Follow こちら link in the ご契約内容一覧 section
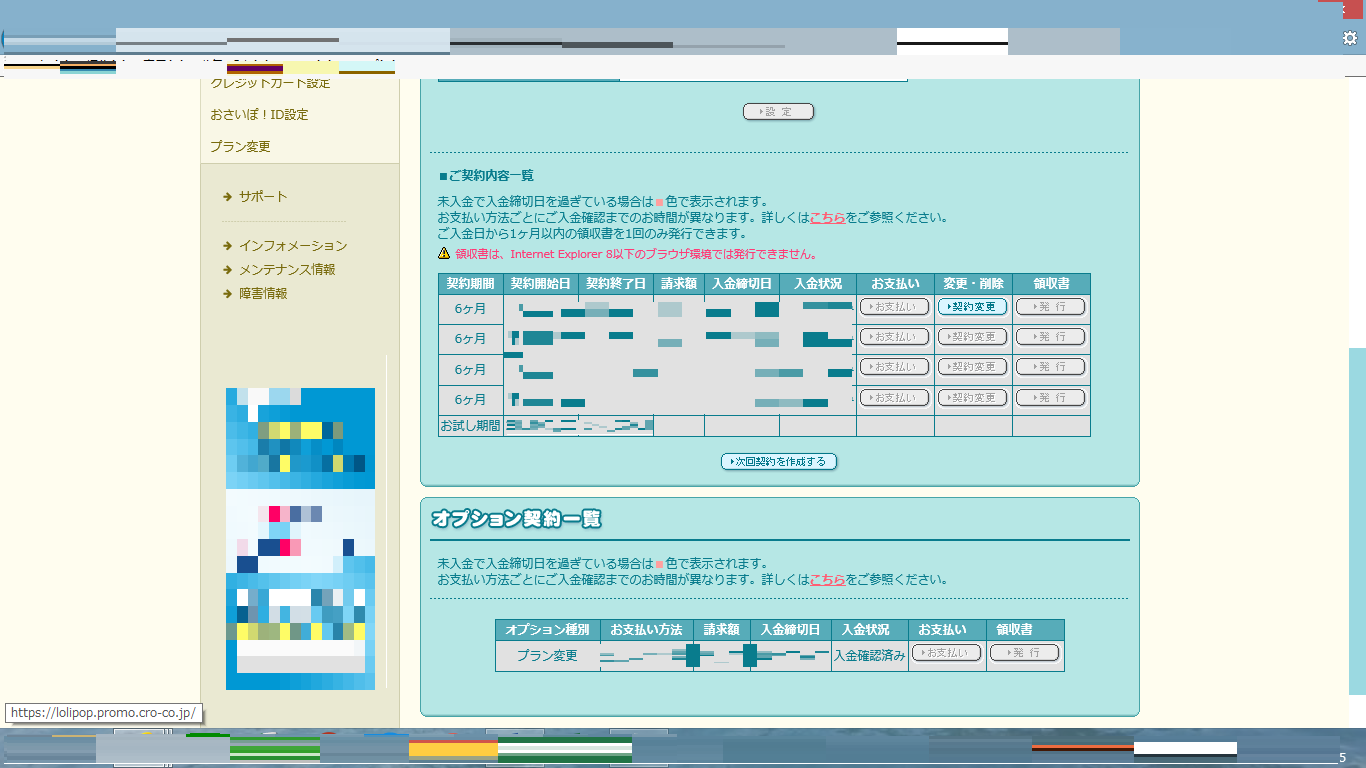 pyautogui.click(x=827, y=218)
